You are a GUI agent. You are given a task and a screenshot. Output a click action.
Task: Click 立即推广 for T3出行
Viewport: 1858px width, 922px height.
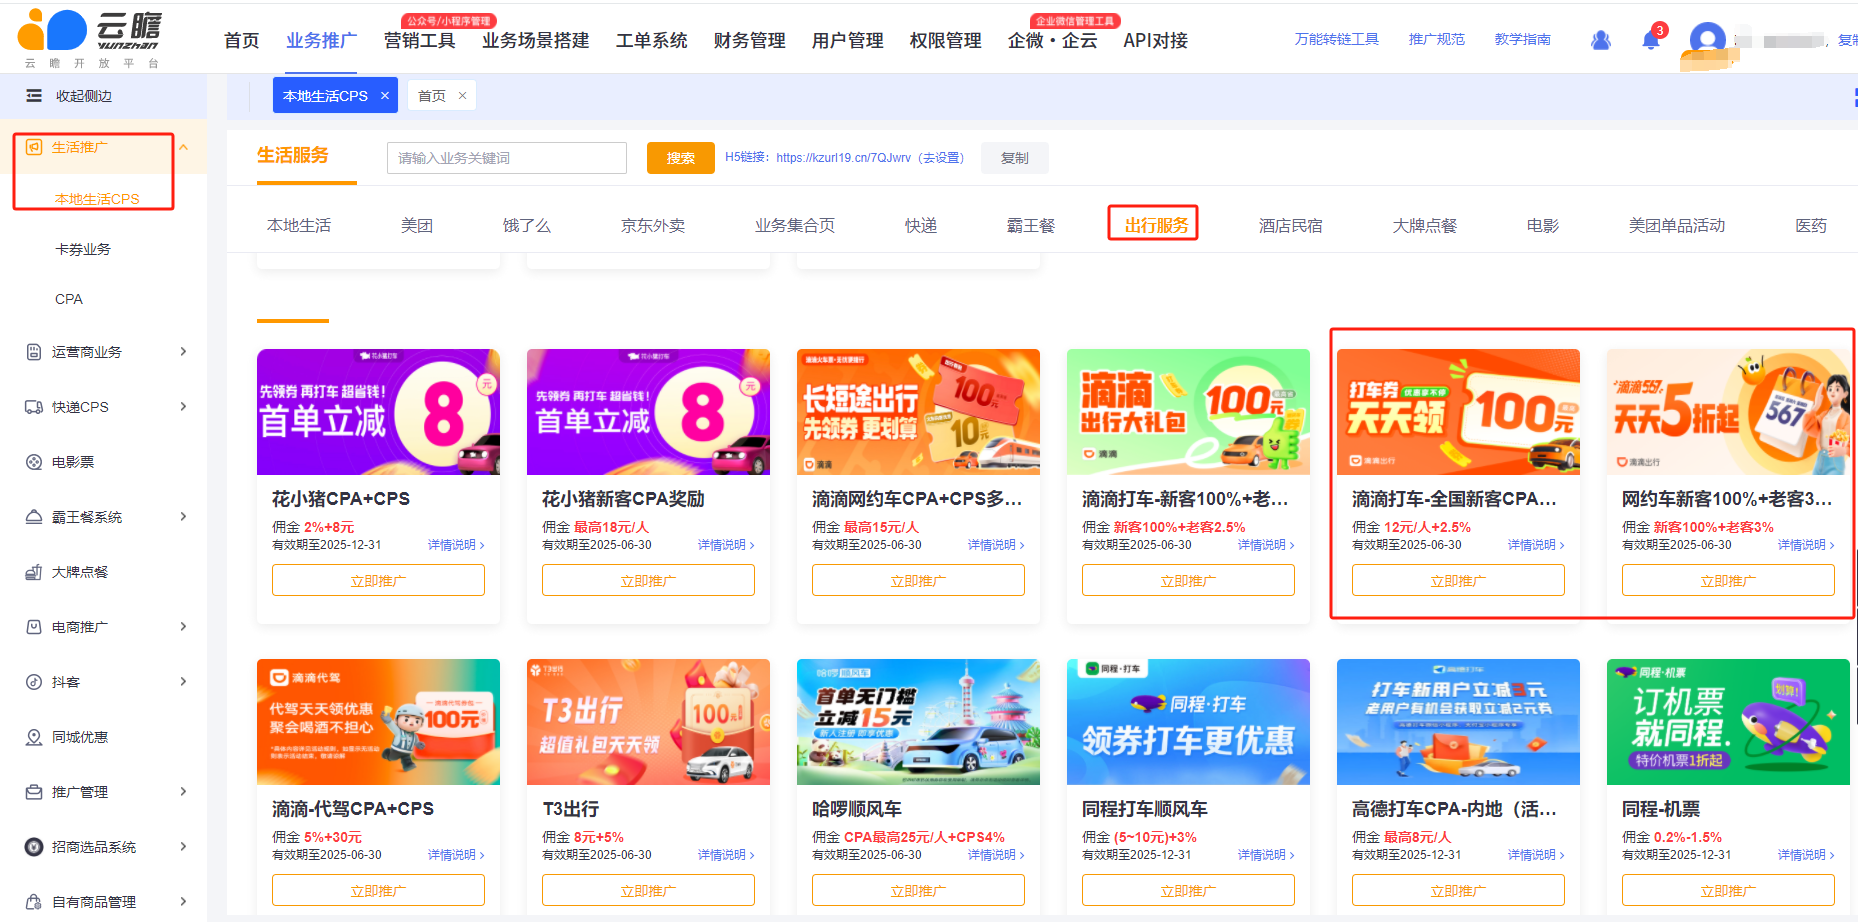[648, 890]
